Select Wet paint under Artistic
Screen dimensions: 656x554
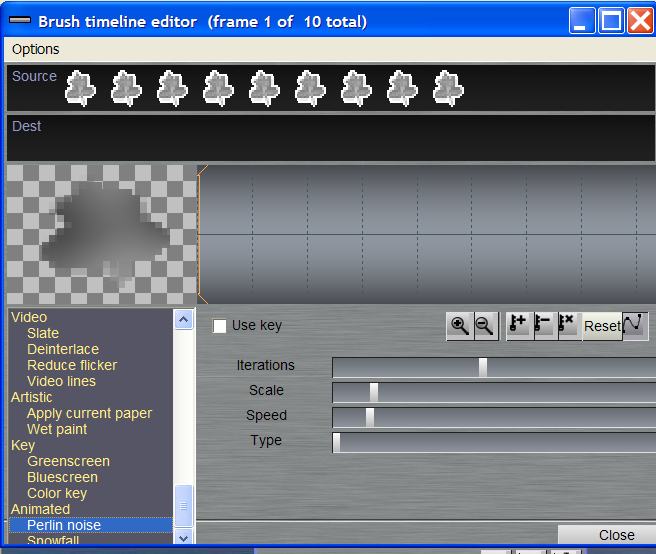pyautogui.click(x=57, y=429)
